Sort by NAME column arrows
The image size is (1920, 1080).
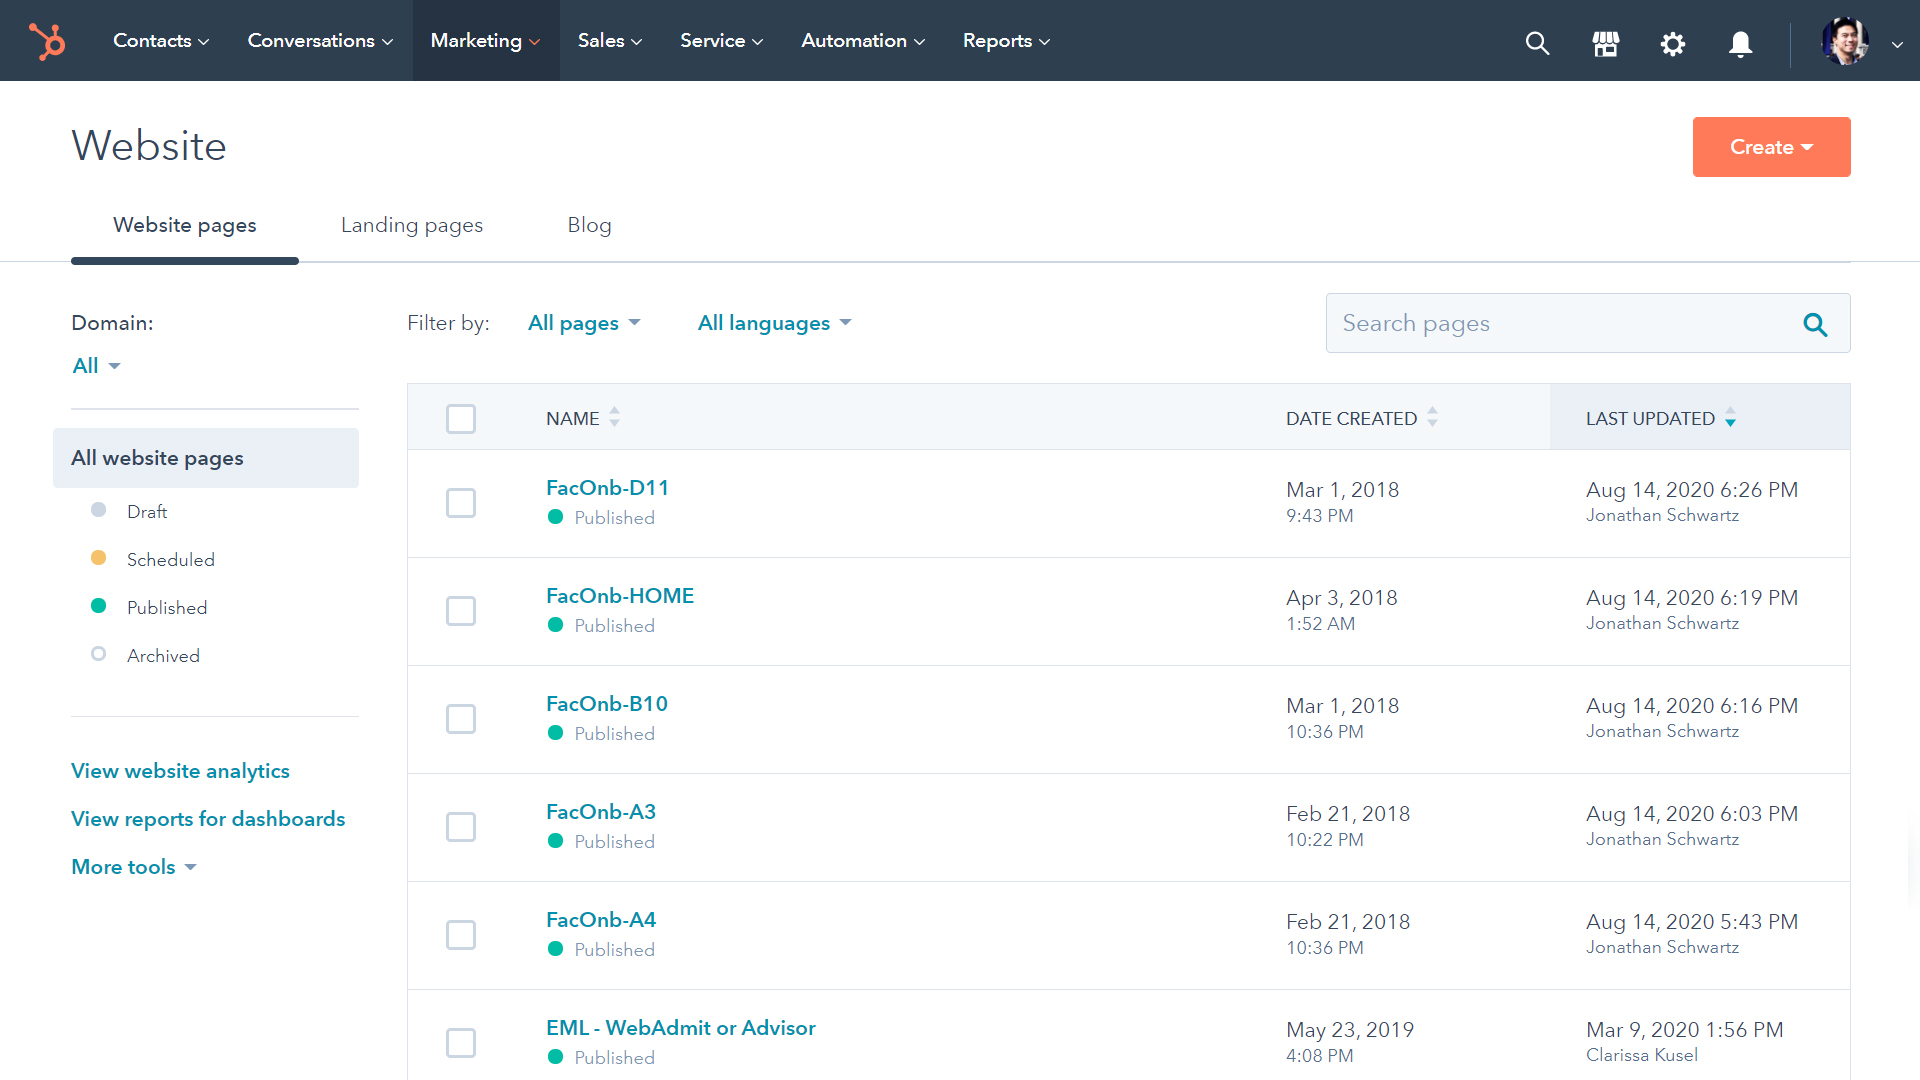[614, 417]
